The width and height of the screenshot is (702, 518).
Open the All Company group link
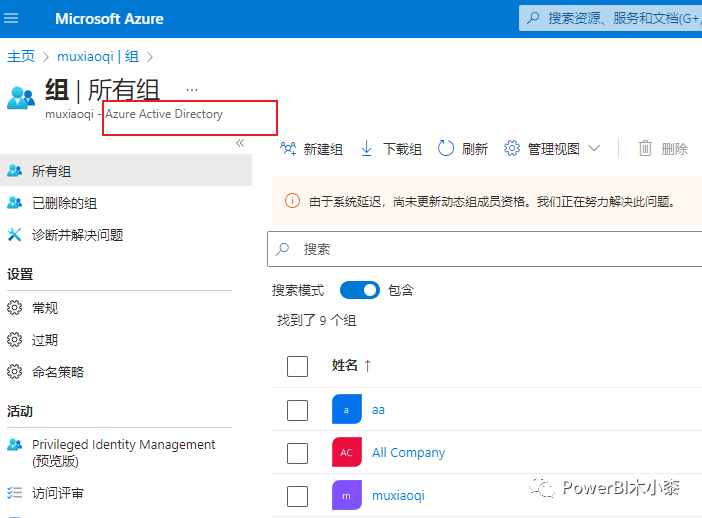pyautogui.click(x=408, y=453)
